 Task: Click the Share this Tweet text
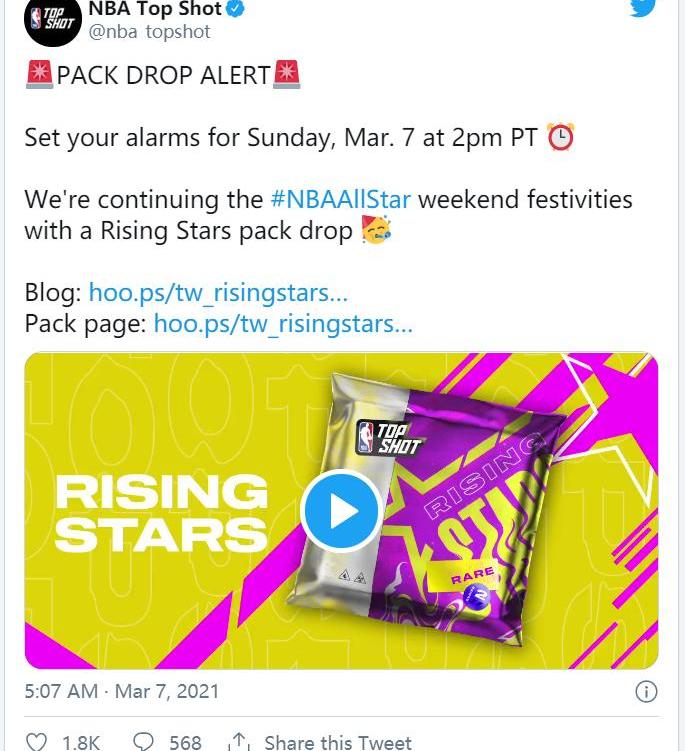[338, 742]
